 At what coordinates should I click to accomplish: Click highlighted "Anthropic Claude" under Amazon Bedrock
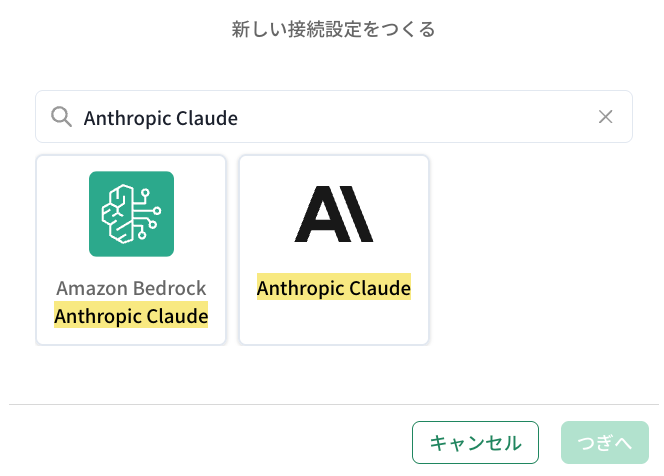(x=131, y=316)
